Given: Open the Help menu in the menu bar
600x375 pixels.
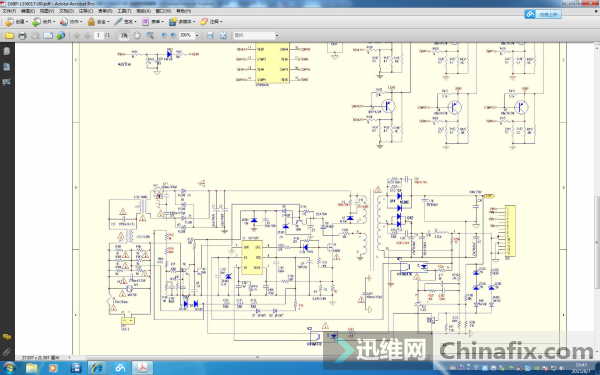Looking at the screenshot, I should (x=183, y=11).
